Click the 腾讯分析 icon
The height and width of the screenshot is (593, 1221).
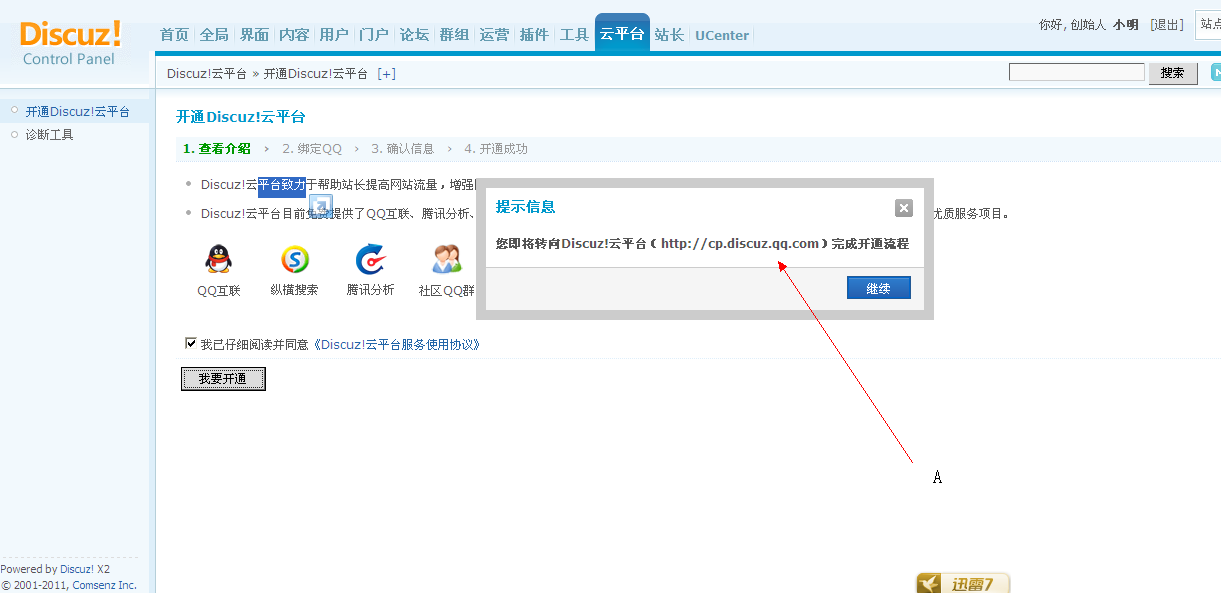(370, 259)
